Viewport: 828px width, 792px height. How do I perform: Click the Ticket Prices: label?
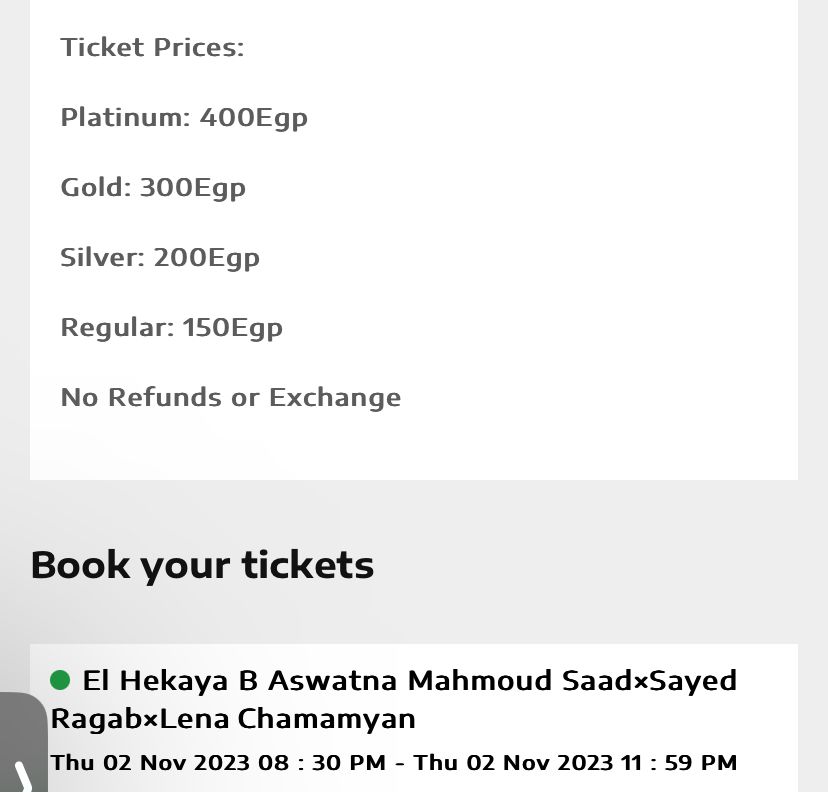[152, 47]
